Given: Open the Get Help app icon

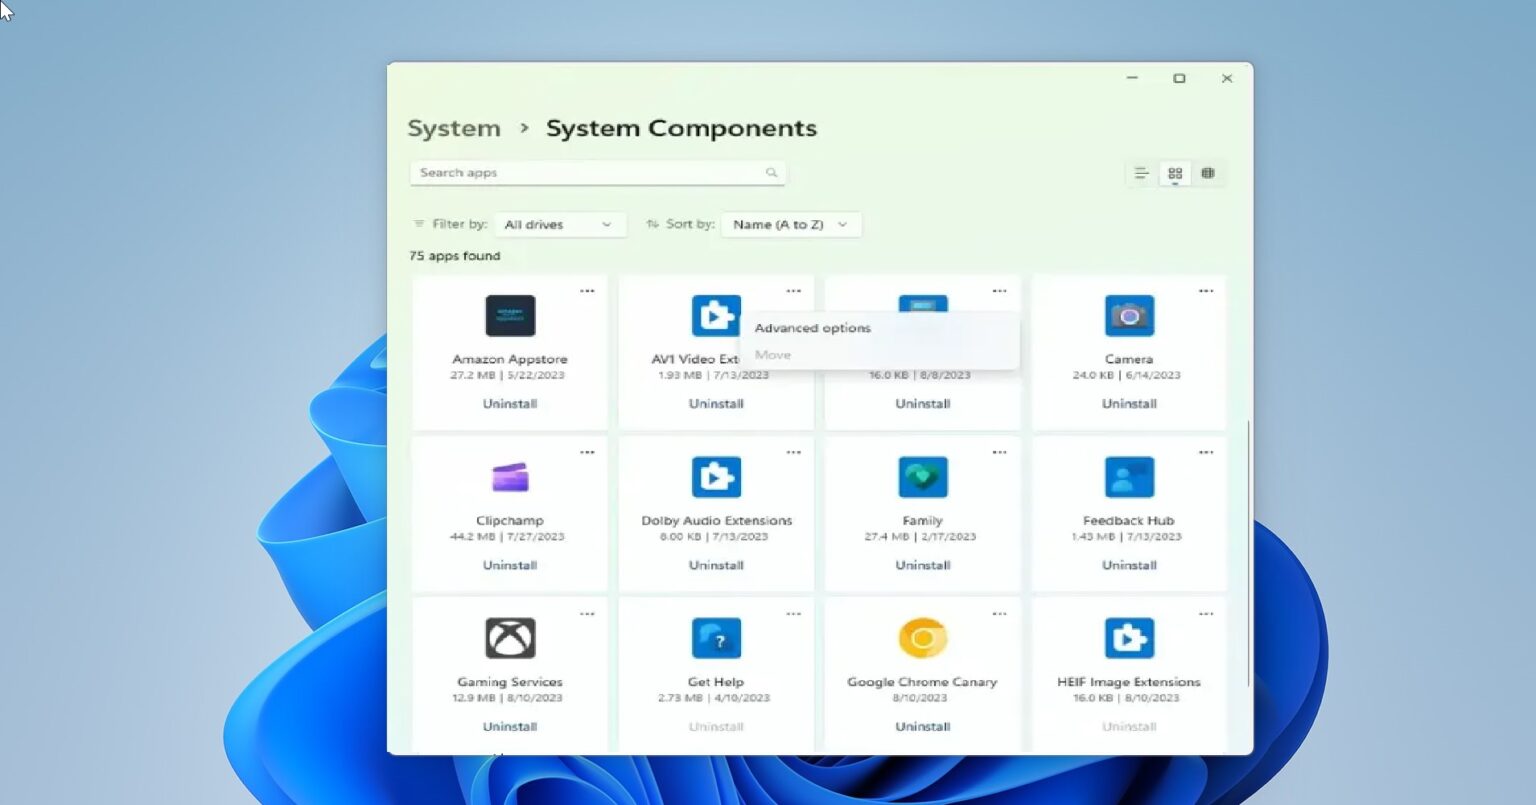Looking at the screenshot, I should click(x=716, y=638).
